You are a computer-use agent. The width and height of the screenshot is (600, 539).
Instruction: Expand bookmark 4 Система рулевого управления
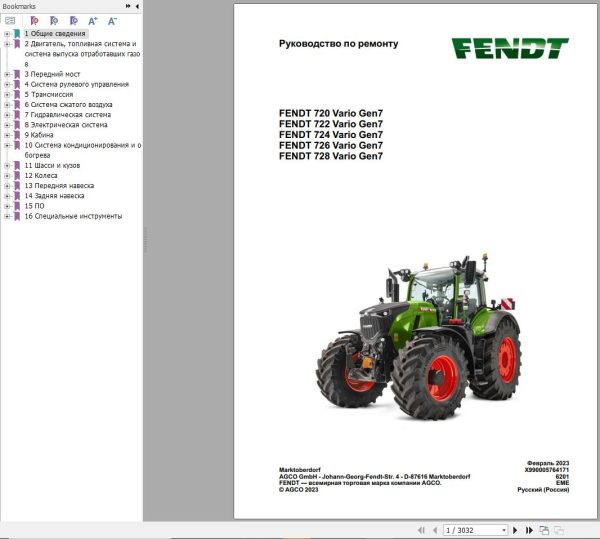pyautogui.click(x=7, y=85)
